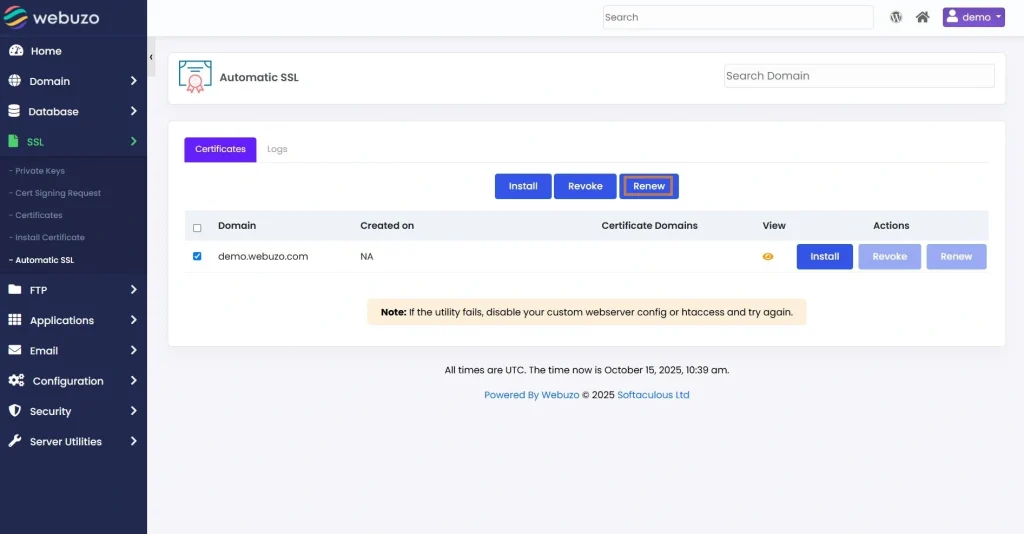Viewport: 1024px width, 534px height.
Task: Expand the Domain menu chevron
Action: tap(133, 81)
